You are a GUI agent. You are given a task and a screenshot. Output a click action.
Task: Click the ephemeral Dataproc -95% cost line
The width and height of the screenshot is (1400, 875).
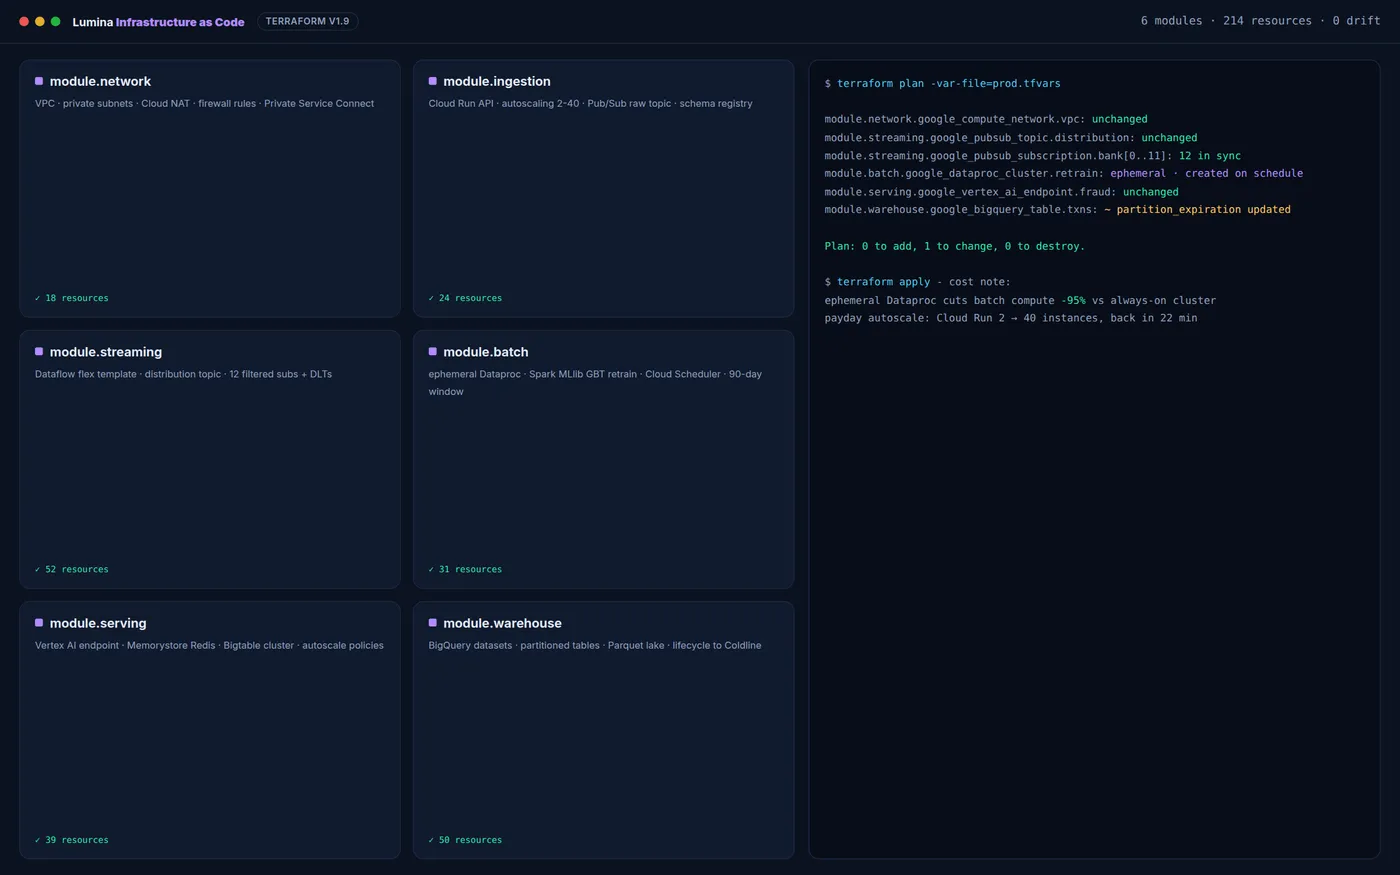tap(1020, 300)
